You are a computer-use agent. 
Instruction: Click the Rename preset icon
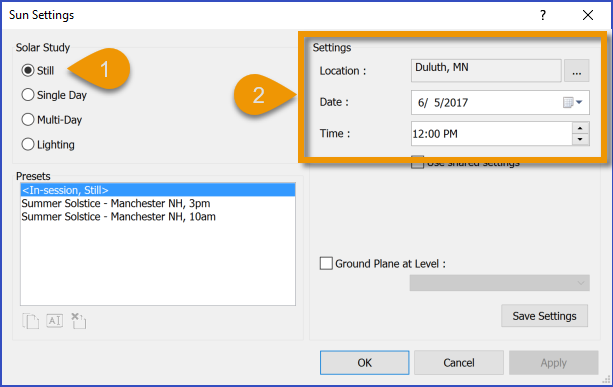55,321
